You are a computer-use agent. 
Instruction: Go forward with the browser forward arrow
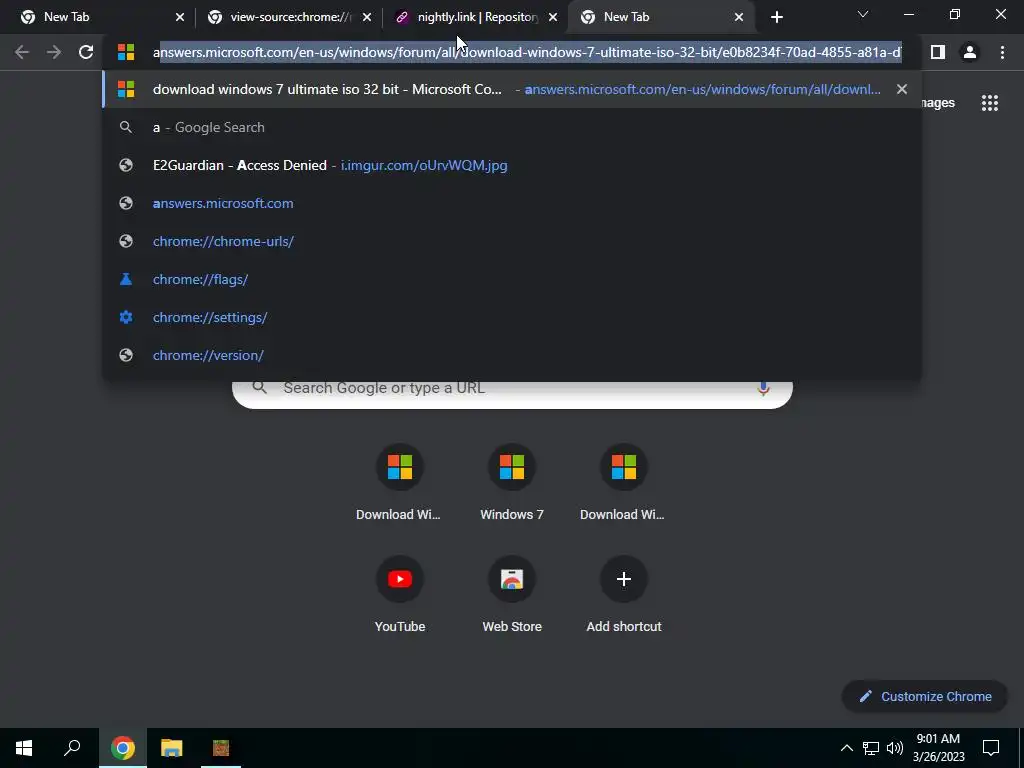[x=54, y=52]
